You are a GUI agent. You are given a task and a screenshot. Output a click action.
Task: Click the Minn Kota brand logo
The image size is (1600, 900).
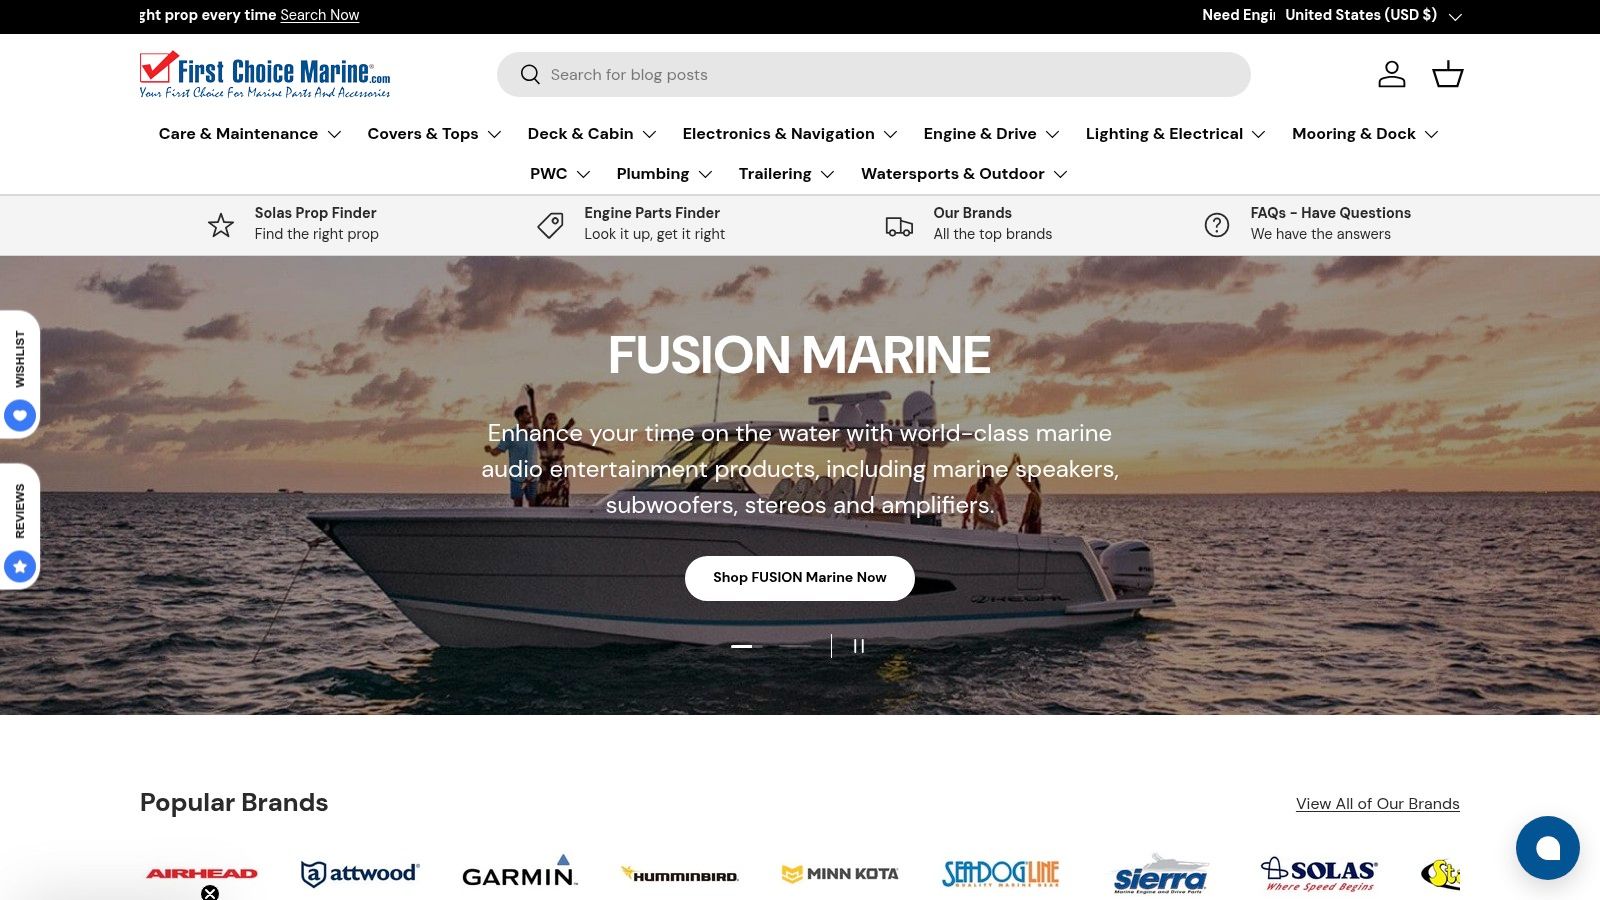click(x=840, y=874)
